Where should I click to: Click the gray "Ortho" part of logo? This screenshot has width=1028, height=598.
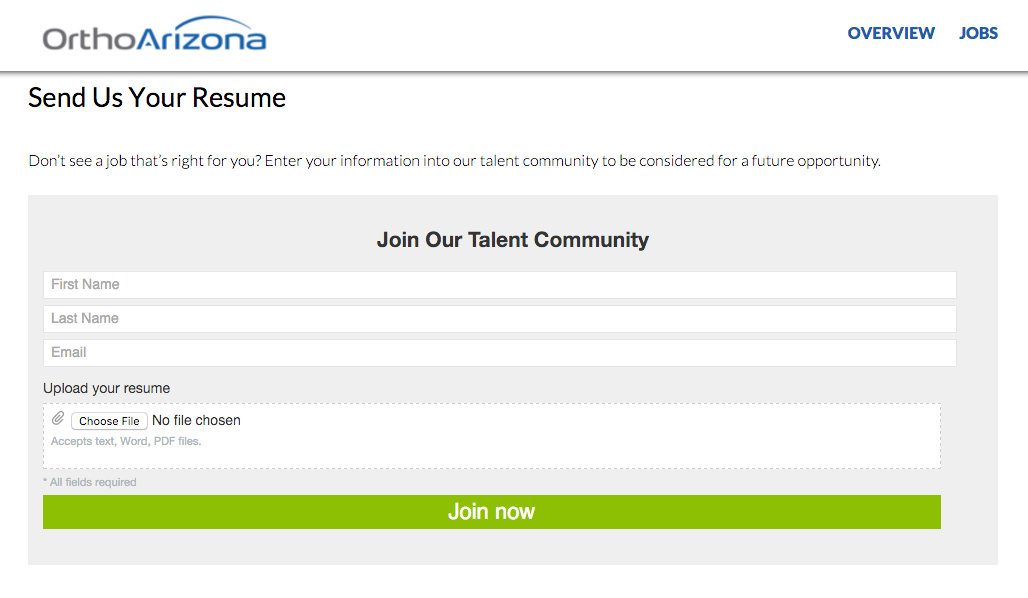coord(89,39)
